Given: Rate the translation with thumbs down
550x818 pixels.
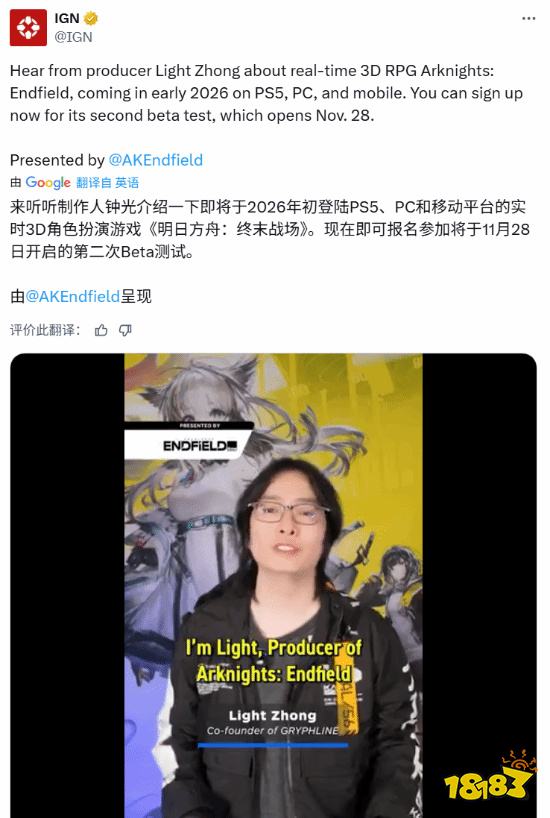Looking at the screenshot, I should tap(125, 330).
